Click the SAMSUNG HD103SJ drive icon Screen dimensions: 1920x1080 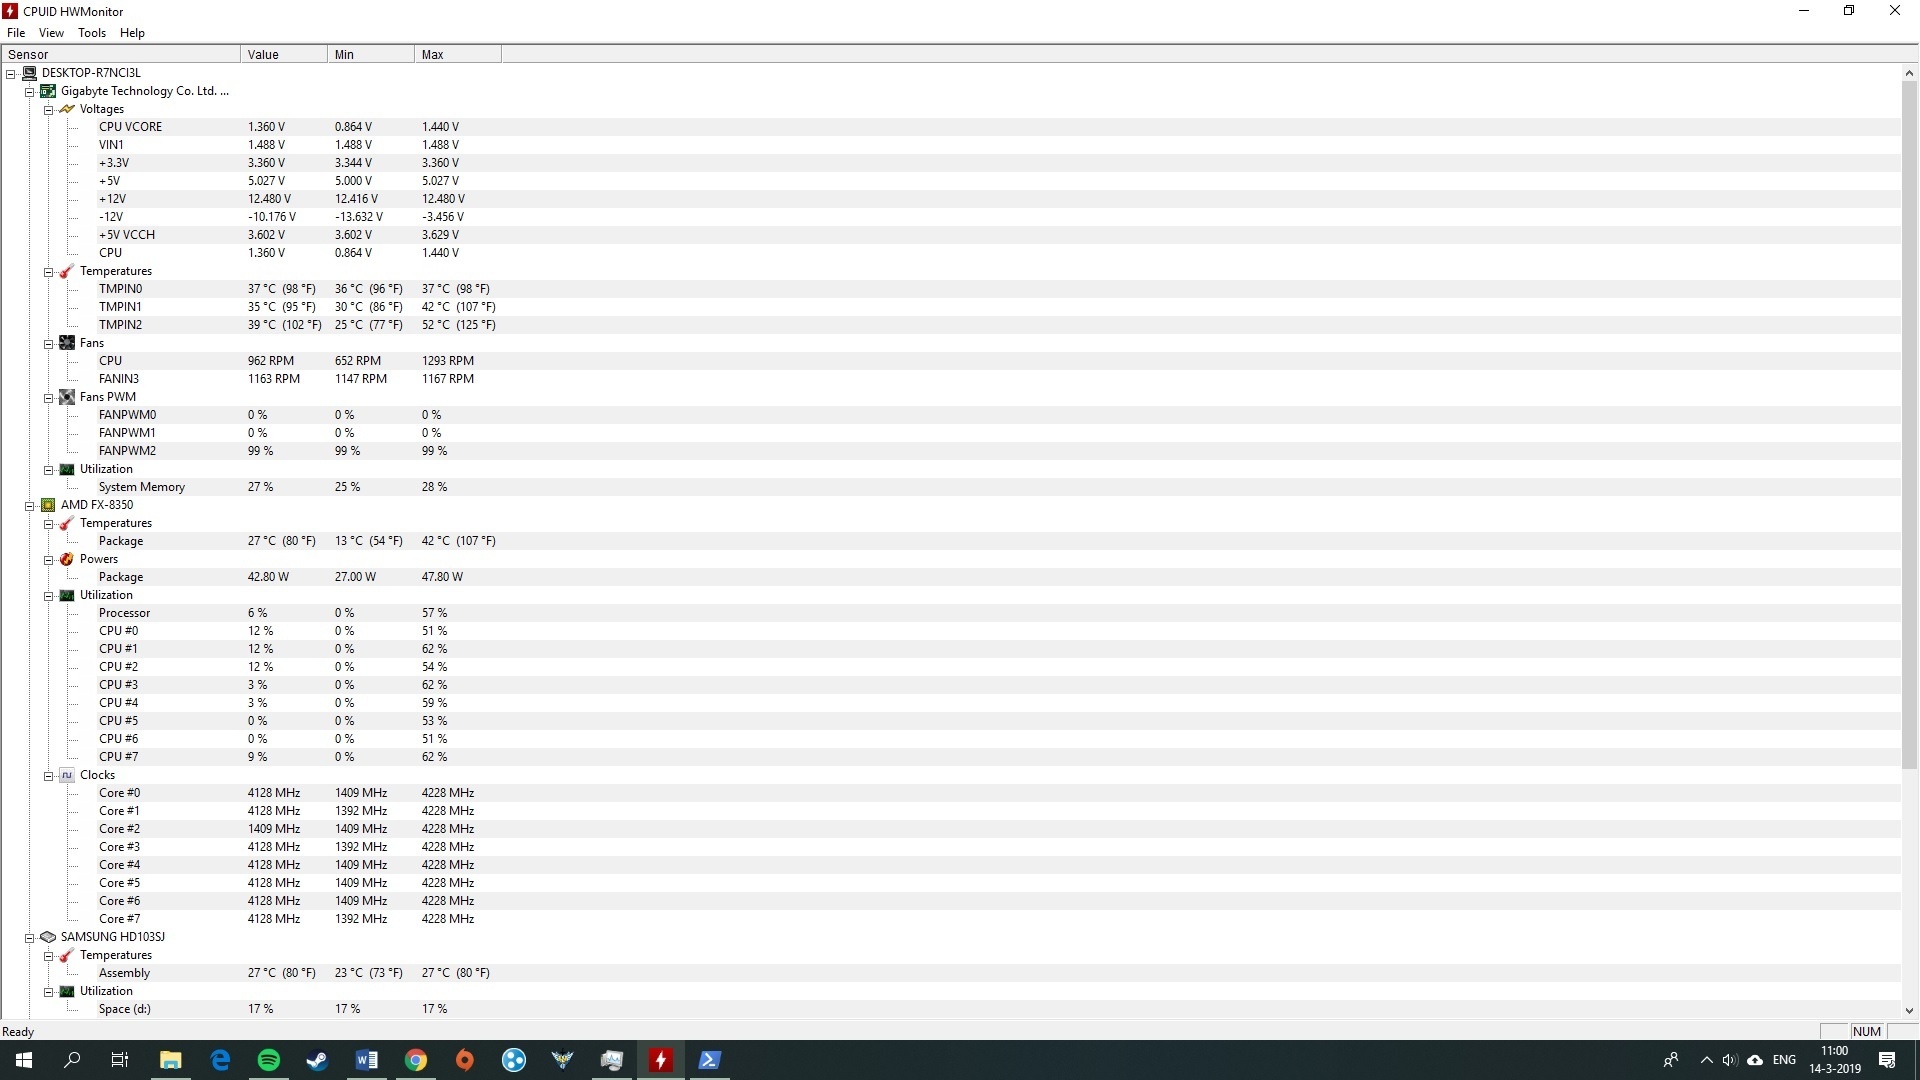point(48,937)
